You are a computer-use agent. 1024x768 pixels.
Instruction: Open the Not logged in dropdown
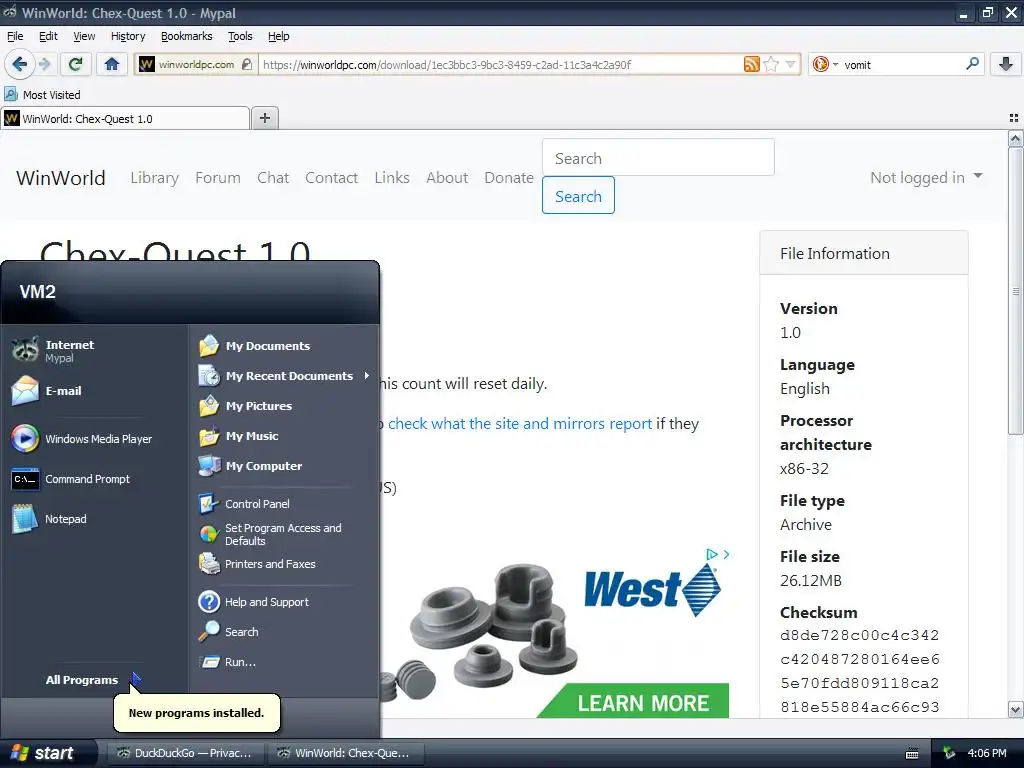pos(926,177)
